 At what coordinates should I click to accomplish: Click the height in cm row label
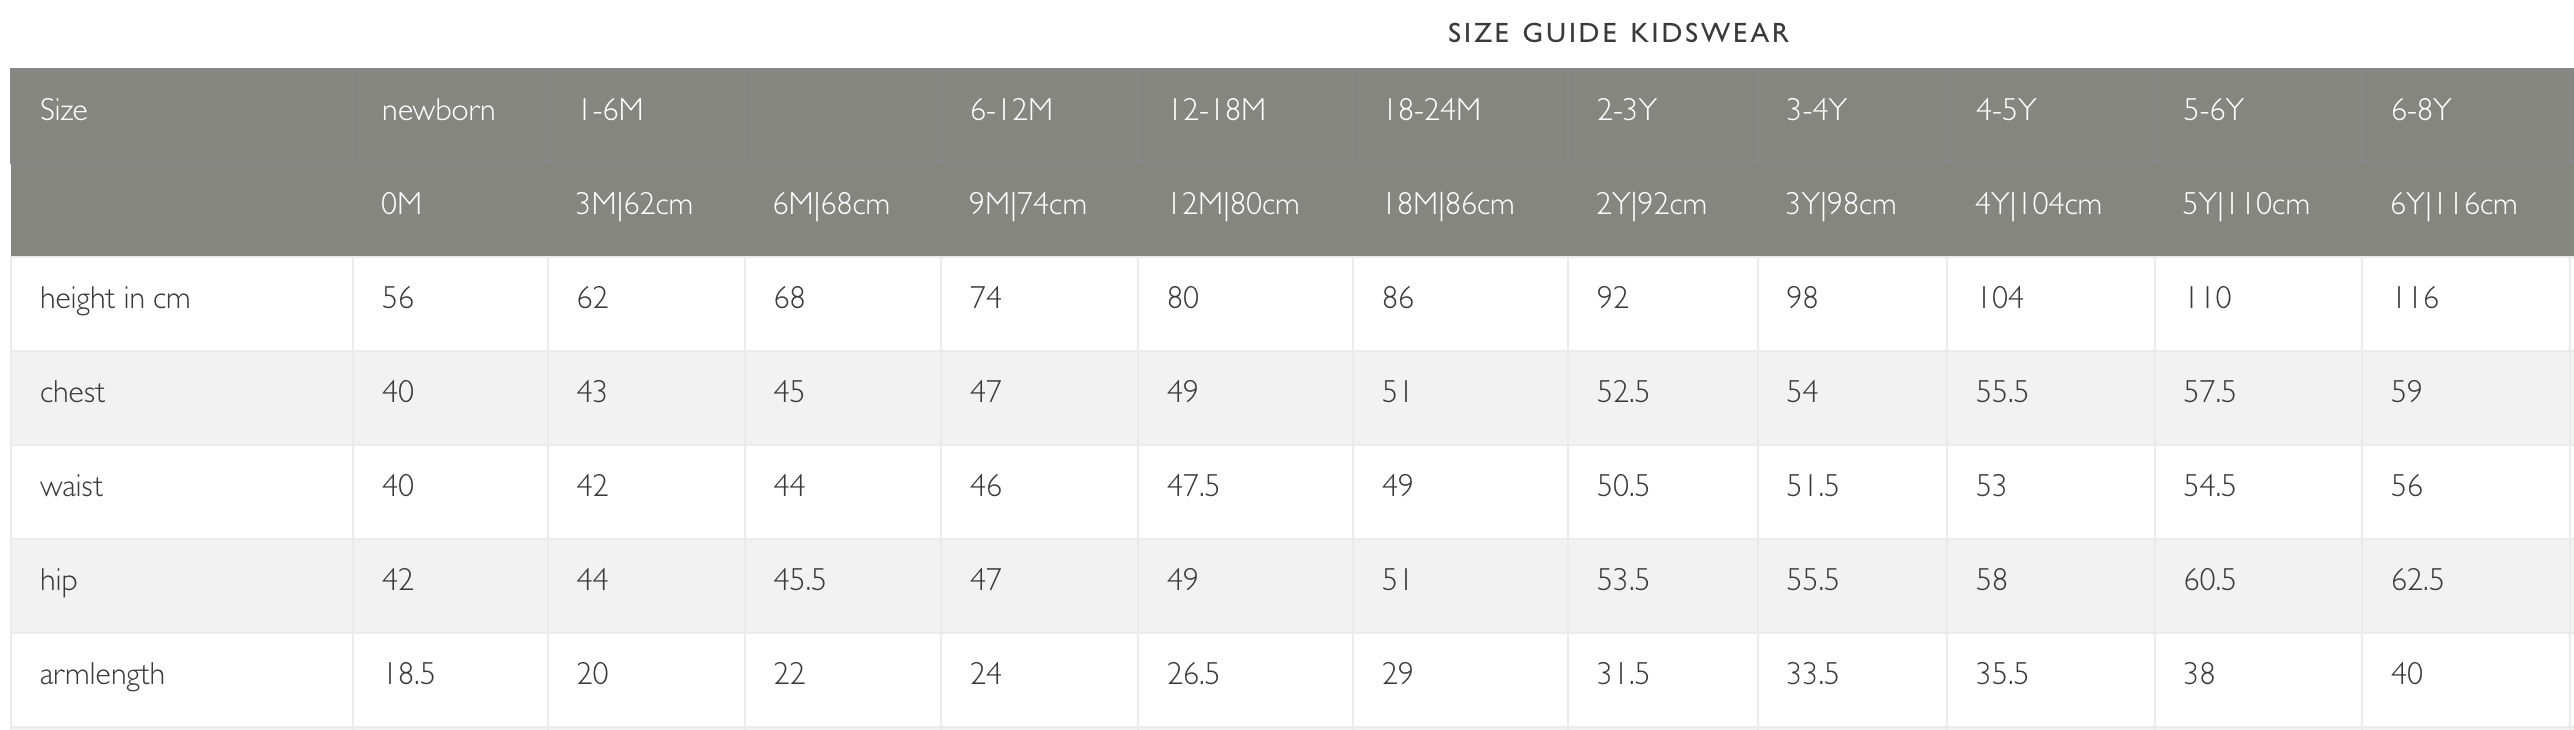[x=115, y=299]
